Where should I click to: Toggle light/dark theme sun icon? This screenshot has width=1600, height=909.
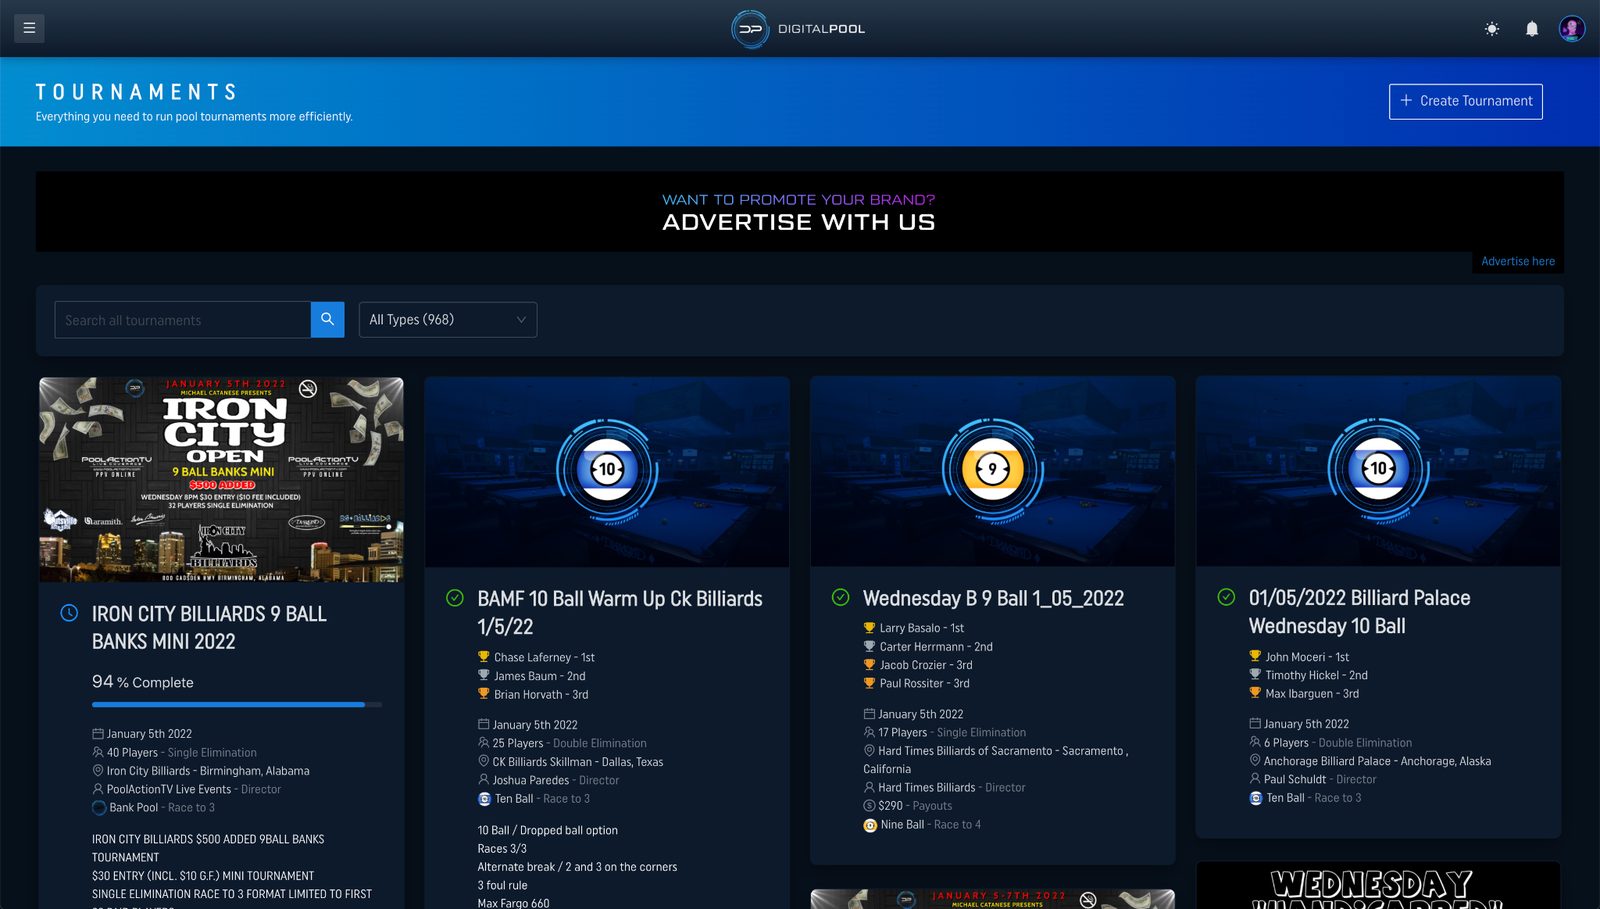[1492, 29]
